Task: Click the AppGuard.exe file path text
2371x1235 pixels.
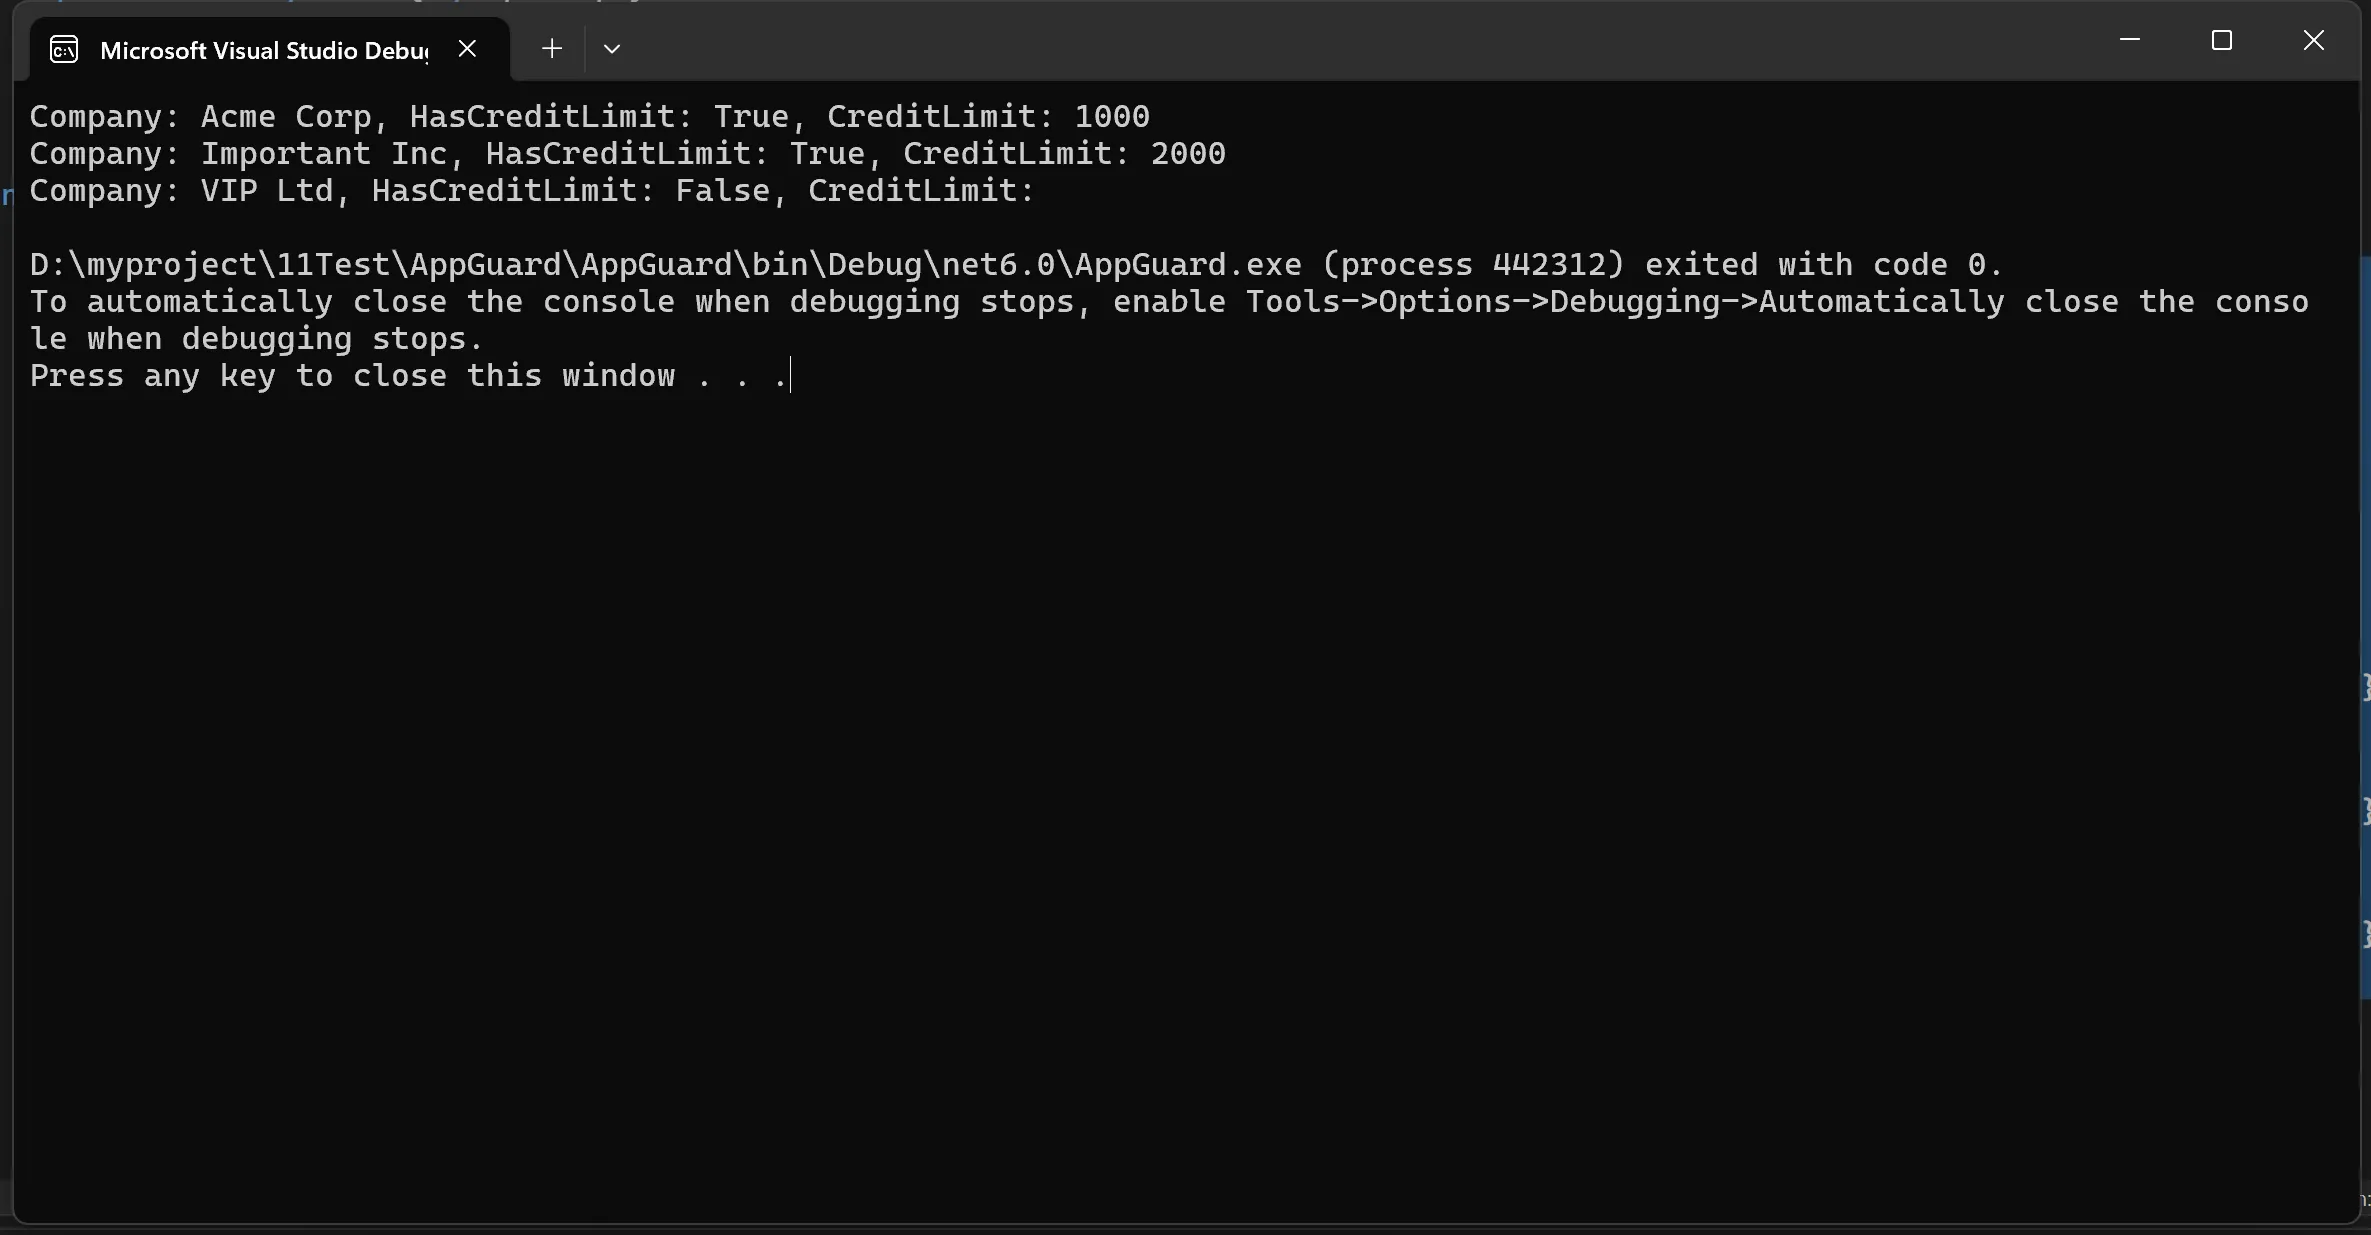Action: coord(665,265)
